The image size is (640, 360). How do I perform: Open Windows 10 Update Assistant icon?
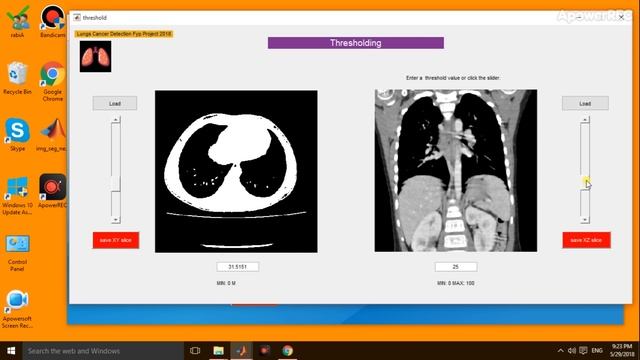pyautogui.click(x=17, y=195)
